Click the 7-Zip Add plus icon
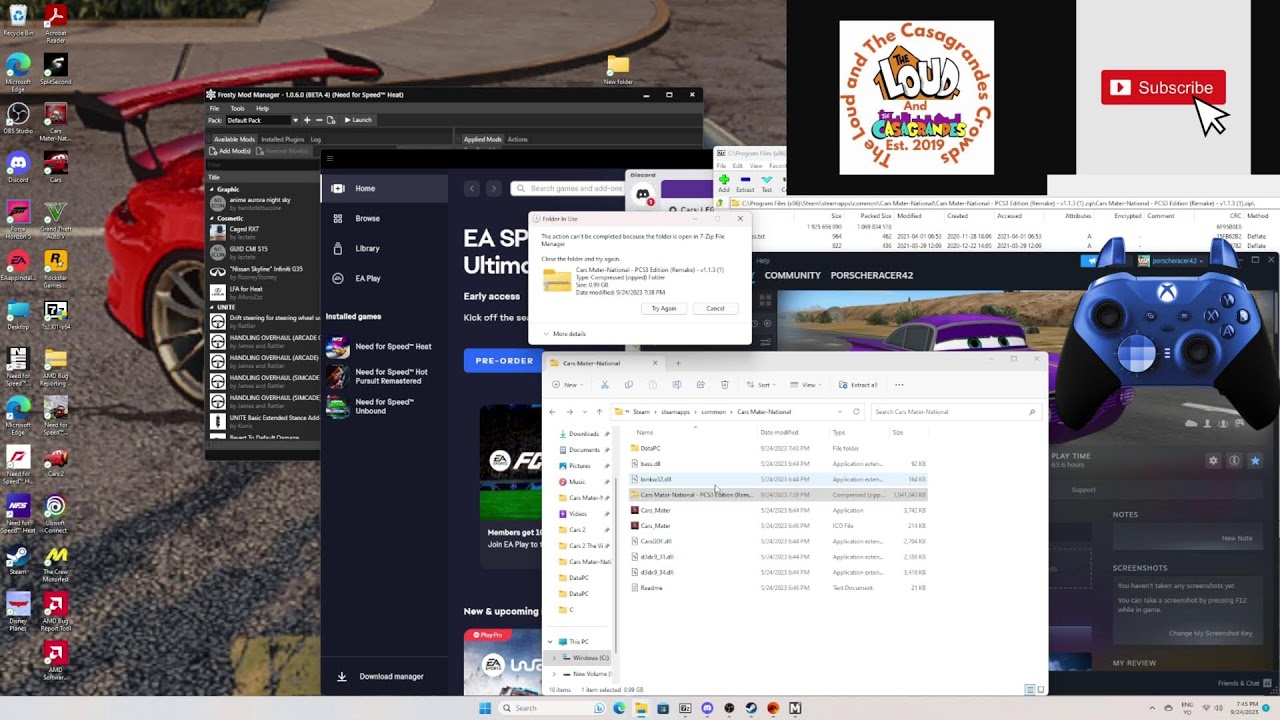 (x=723, y=180)
